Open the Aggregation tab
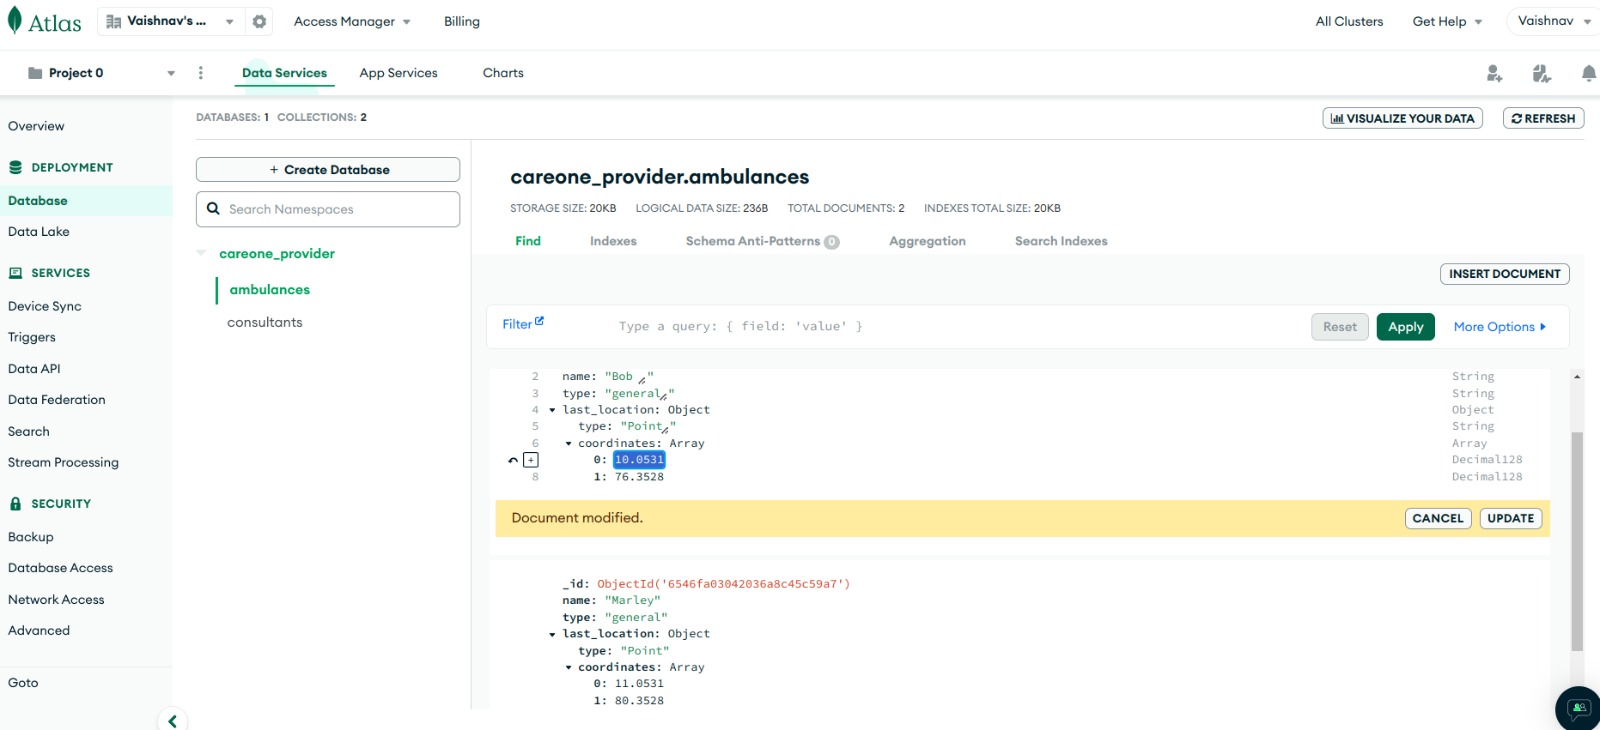The image size is (1600, 730). click(x=927, y=241)
